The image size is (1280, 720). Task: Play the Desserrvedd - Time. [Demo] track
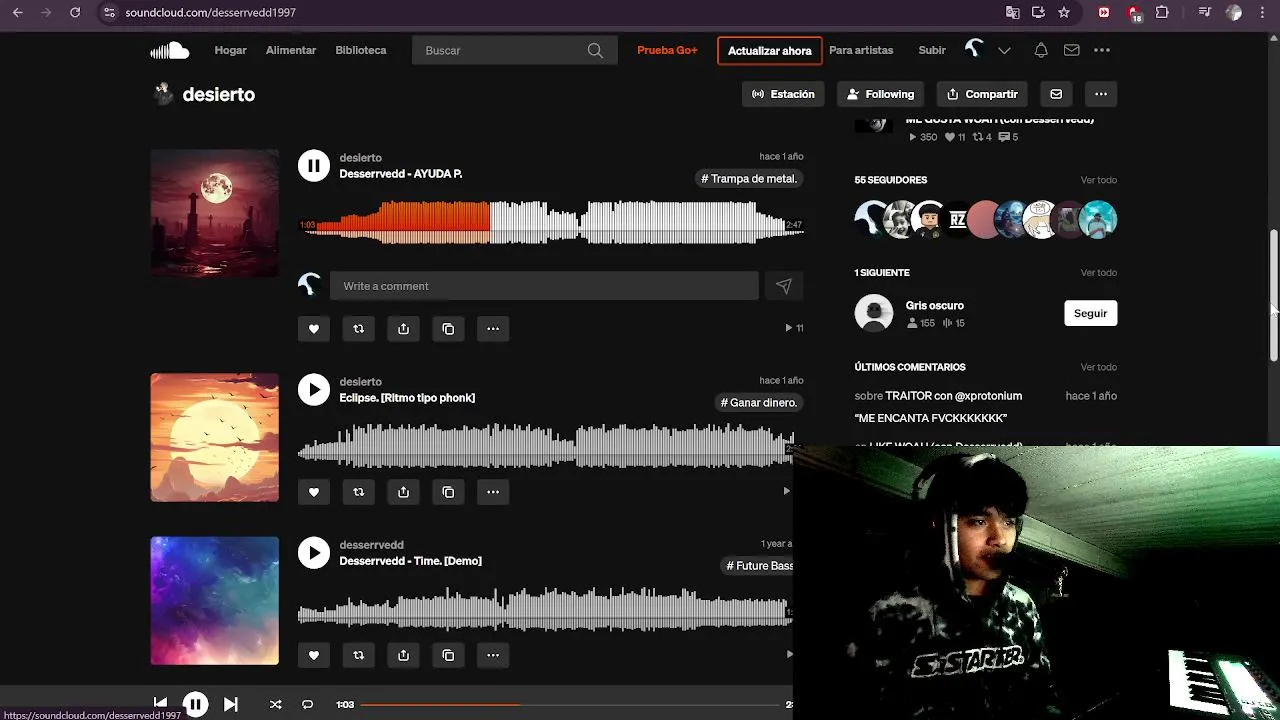[314, 553]
